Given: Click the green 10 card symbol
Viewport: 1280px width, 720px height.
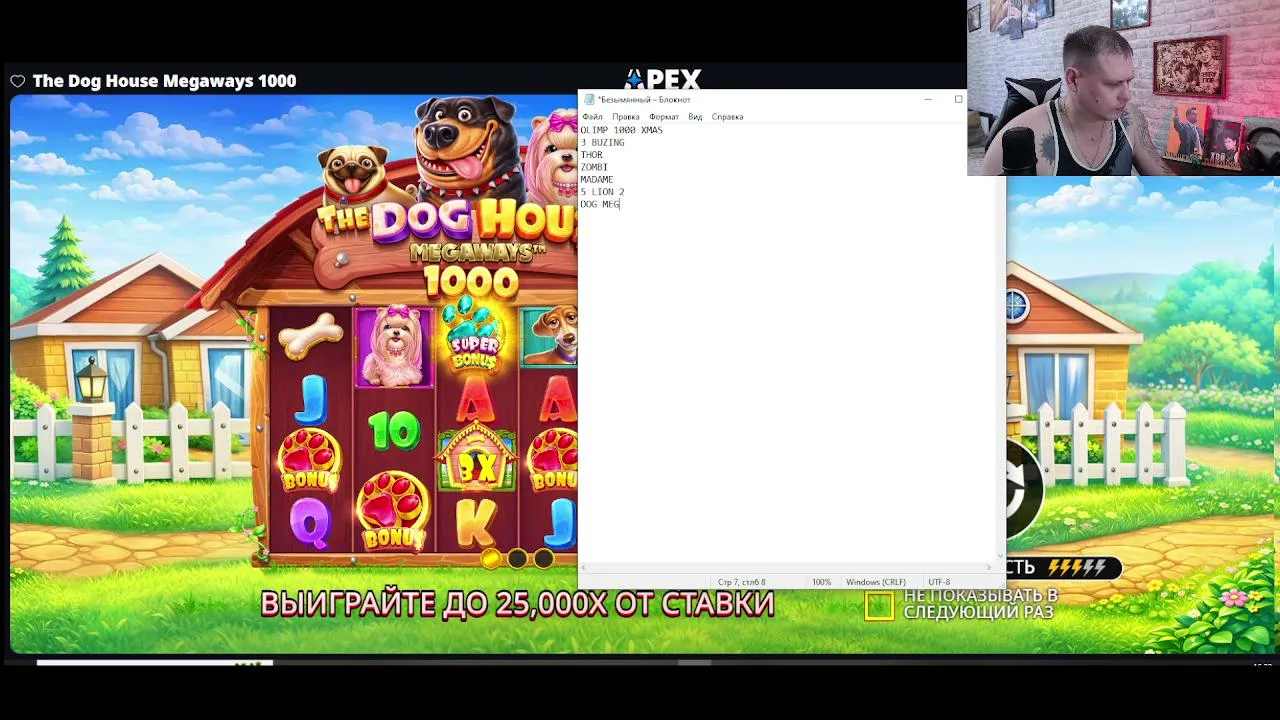Looking at the screenshot, I should tap(394, 431).
